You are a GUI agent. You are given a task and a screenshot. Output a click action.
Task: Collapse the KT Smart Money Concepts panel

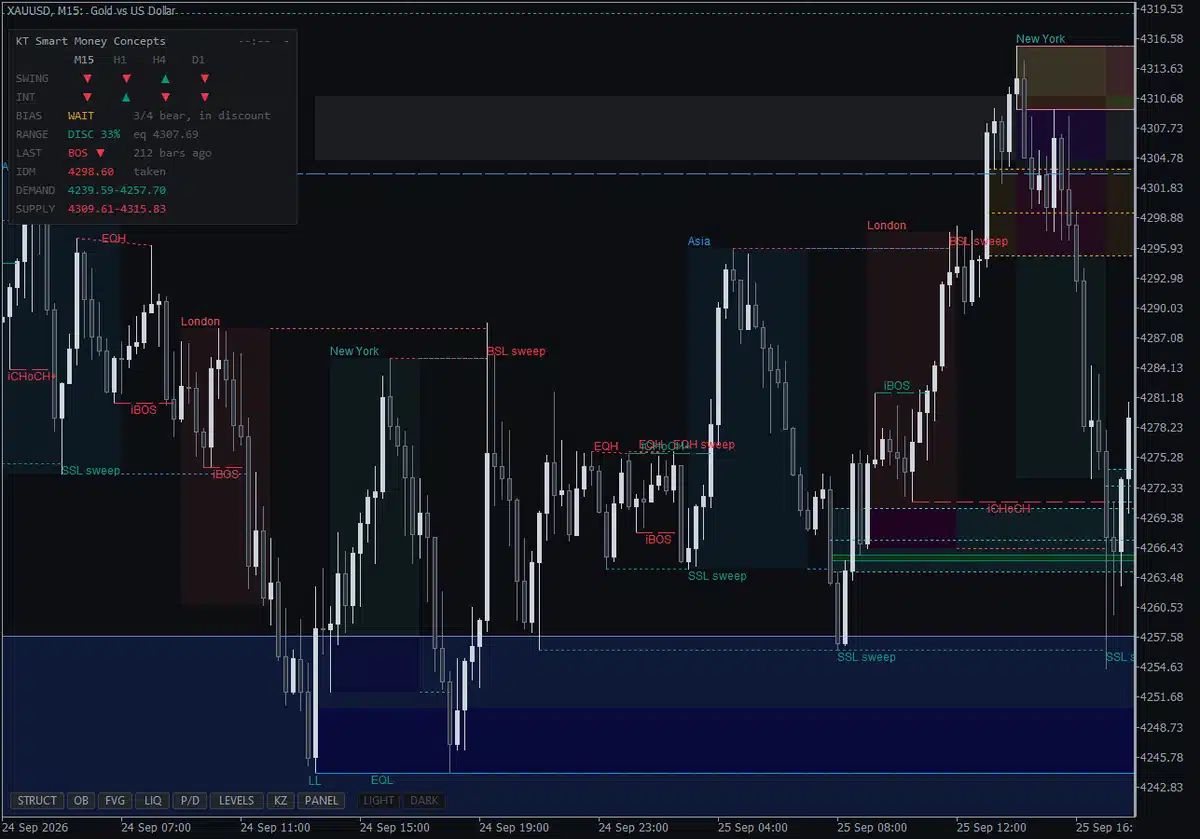[287, 41]
